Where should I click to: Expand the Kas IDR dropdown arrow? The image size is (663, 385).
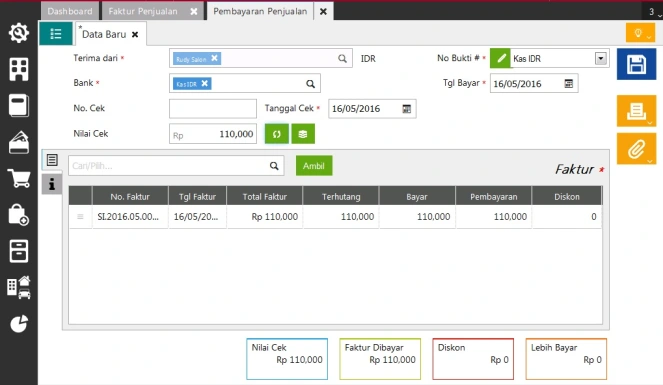[601, 58]
